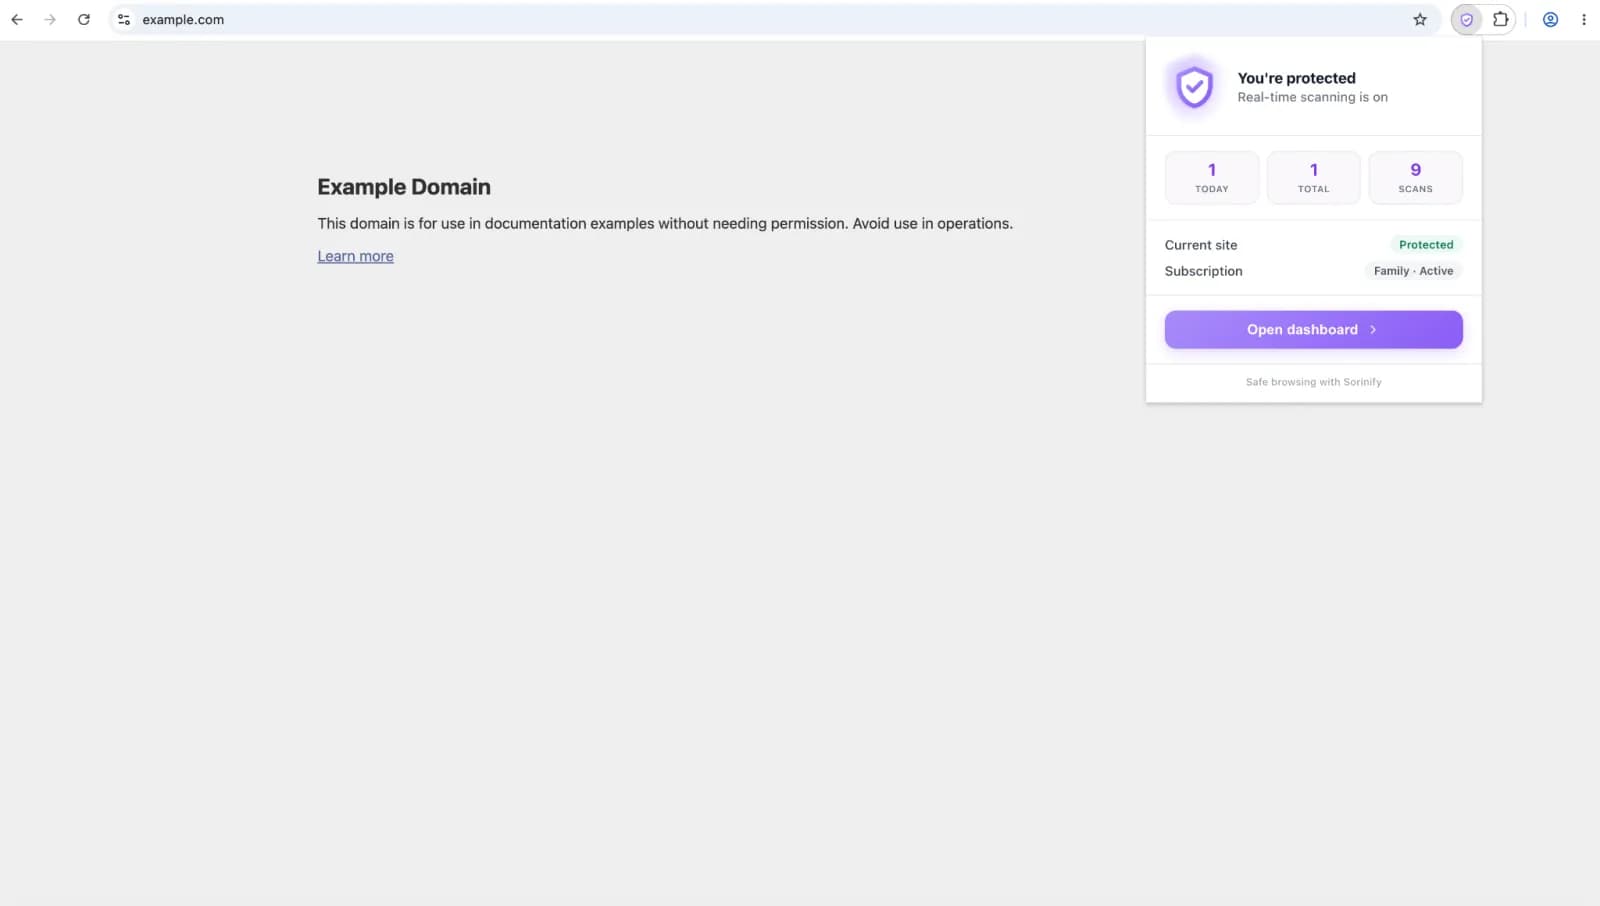The height and width of the screenshot is (906, 1600).
Task: Open site information icon in address bar
Action: point(124,19)
